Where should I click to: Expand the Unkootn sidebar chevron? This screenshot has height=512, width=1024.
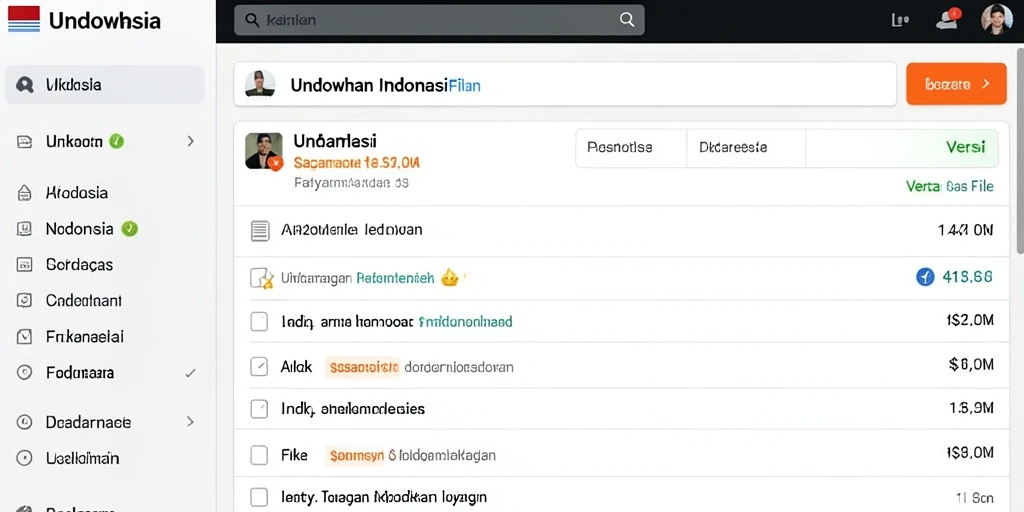point(191,140)
